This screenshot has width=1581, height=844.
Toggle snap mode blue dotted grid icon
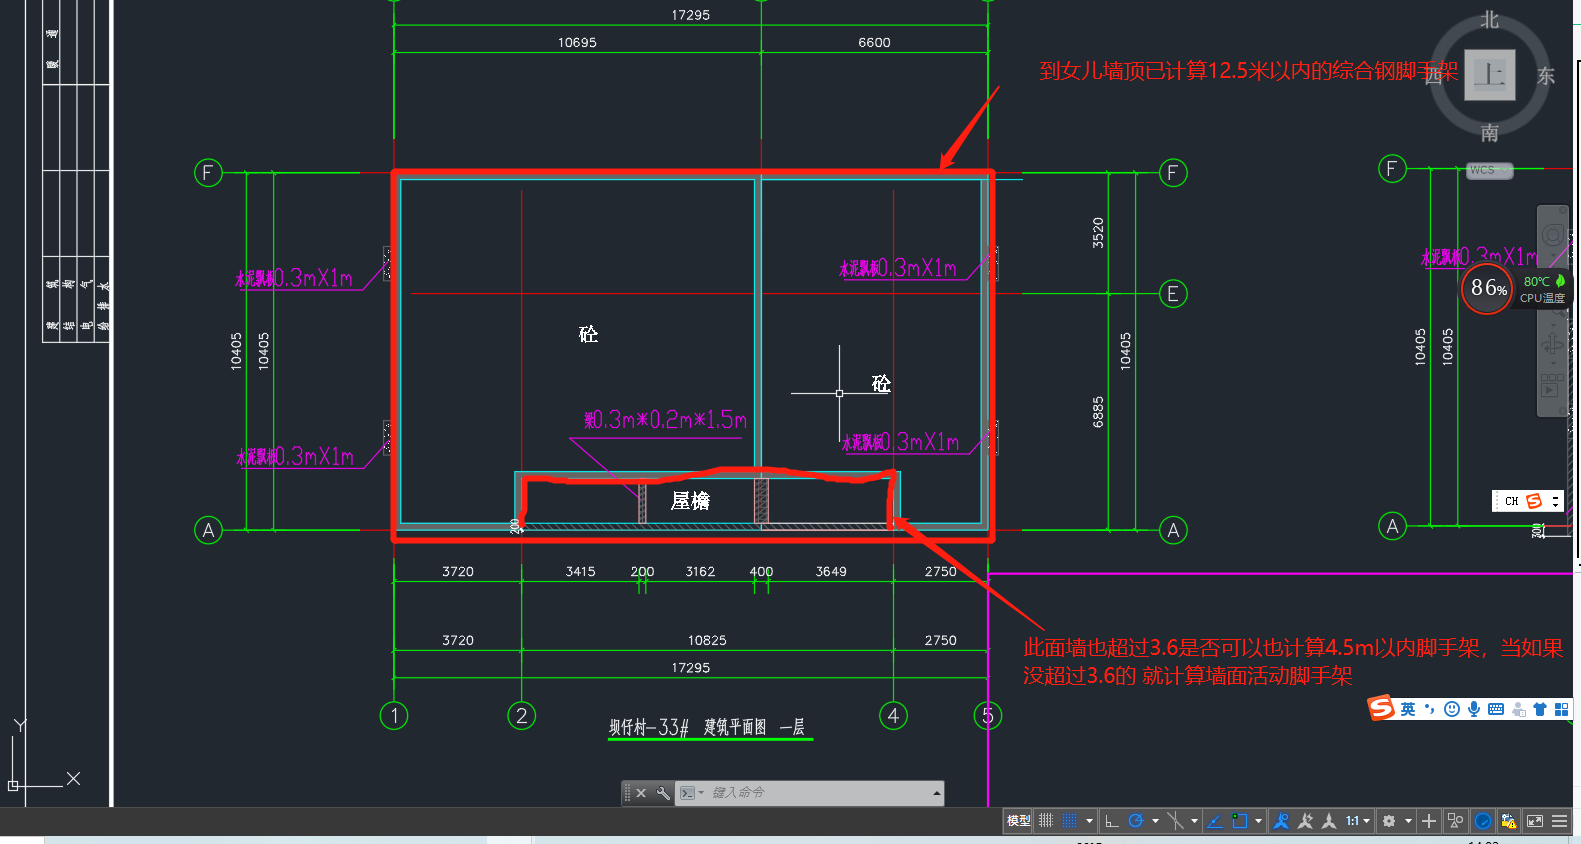(1070, 821)
